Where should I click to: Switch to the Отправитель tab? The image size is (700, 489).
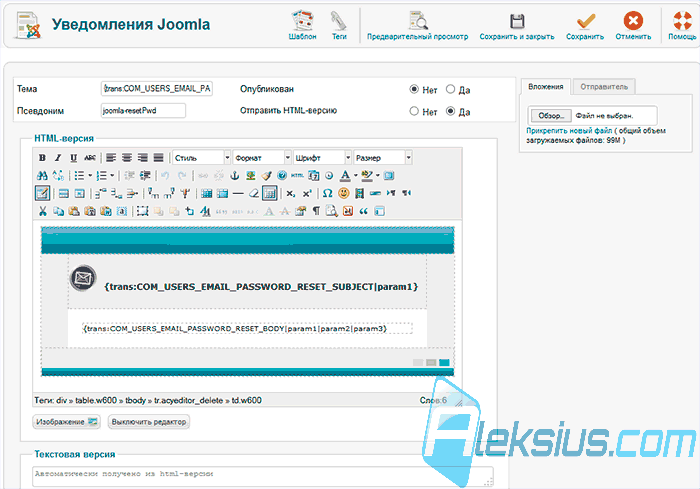604,87
